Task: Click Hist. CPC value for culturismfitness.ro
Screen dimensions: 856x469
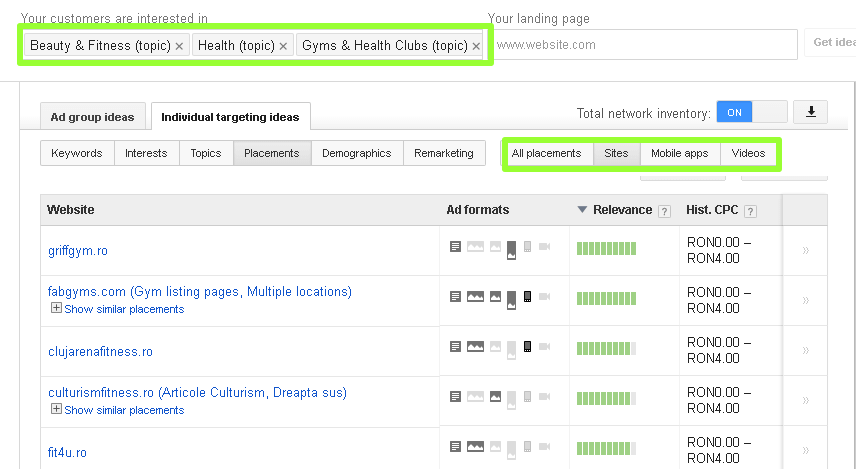Action: point(718,400)
